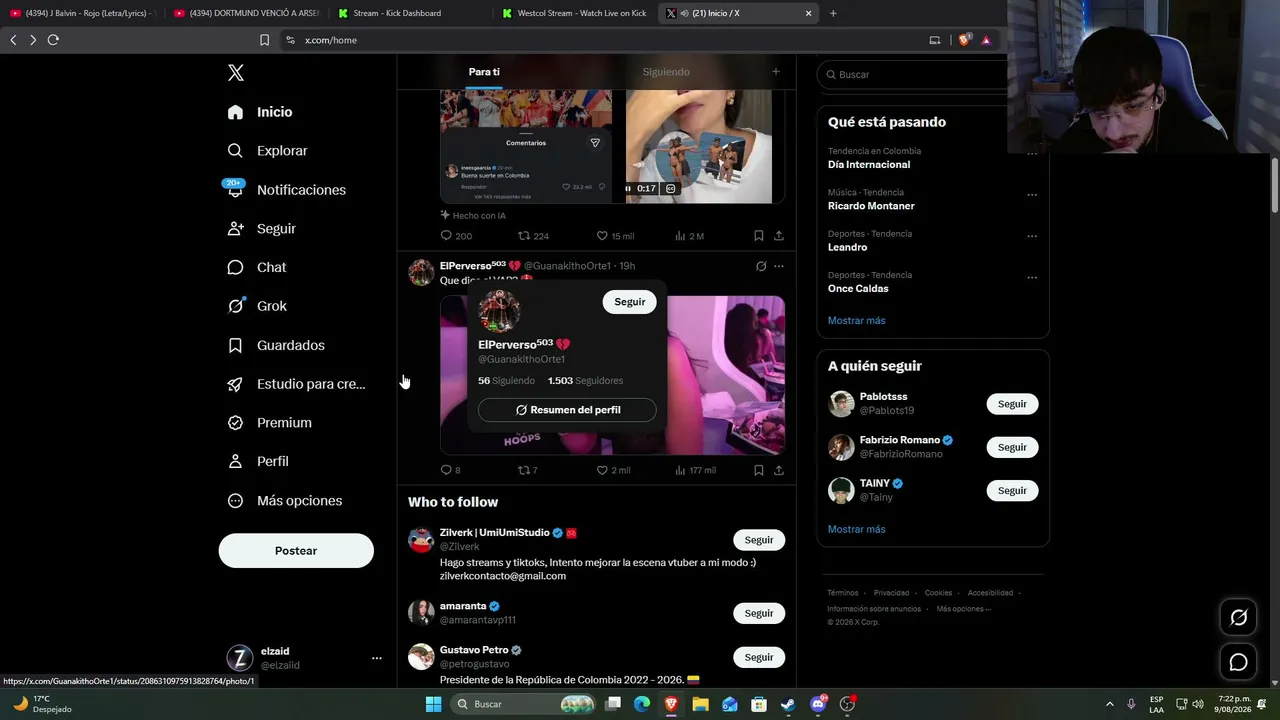The height and width of the screenshot is (720, 1280).
Task: Follow Pablotsss in A quién seguir
Action: pos(1012,404)
